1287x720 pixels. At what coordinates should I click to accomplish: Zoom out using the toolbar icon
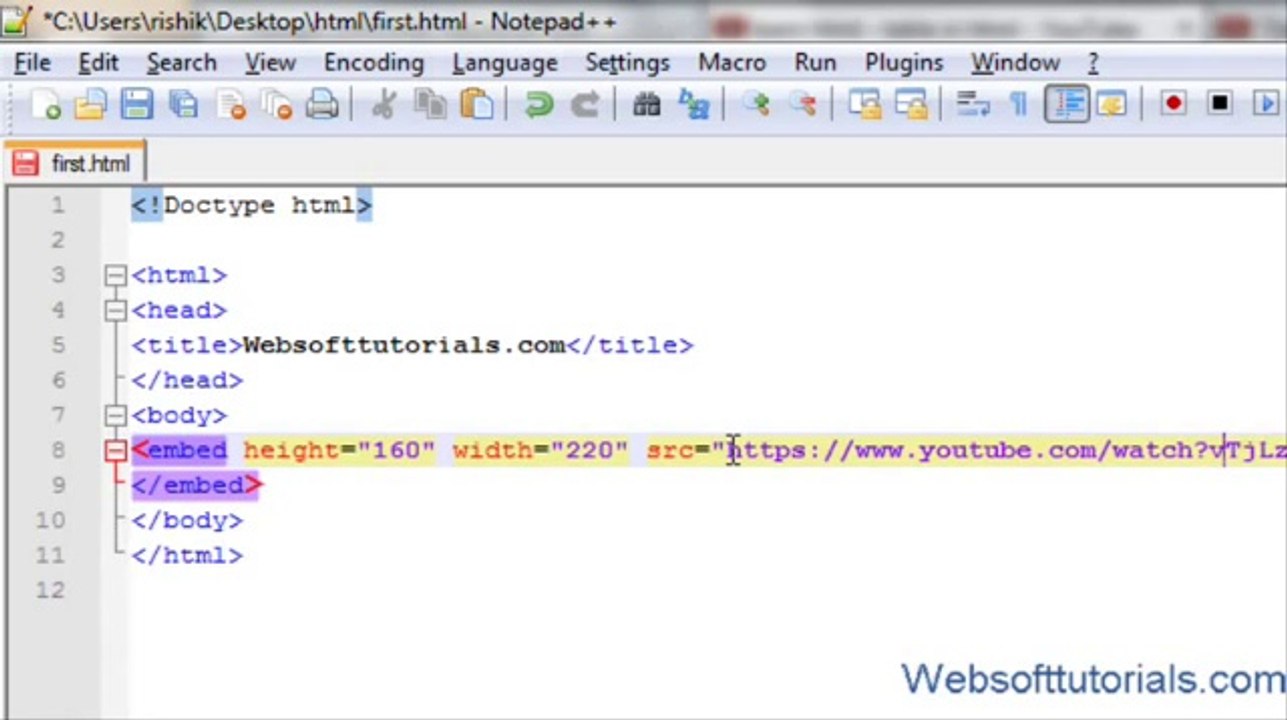point(802,104)
